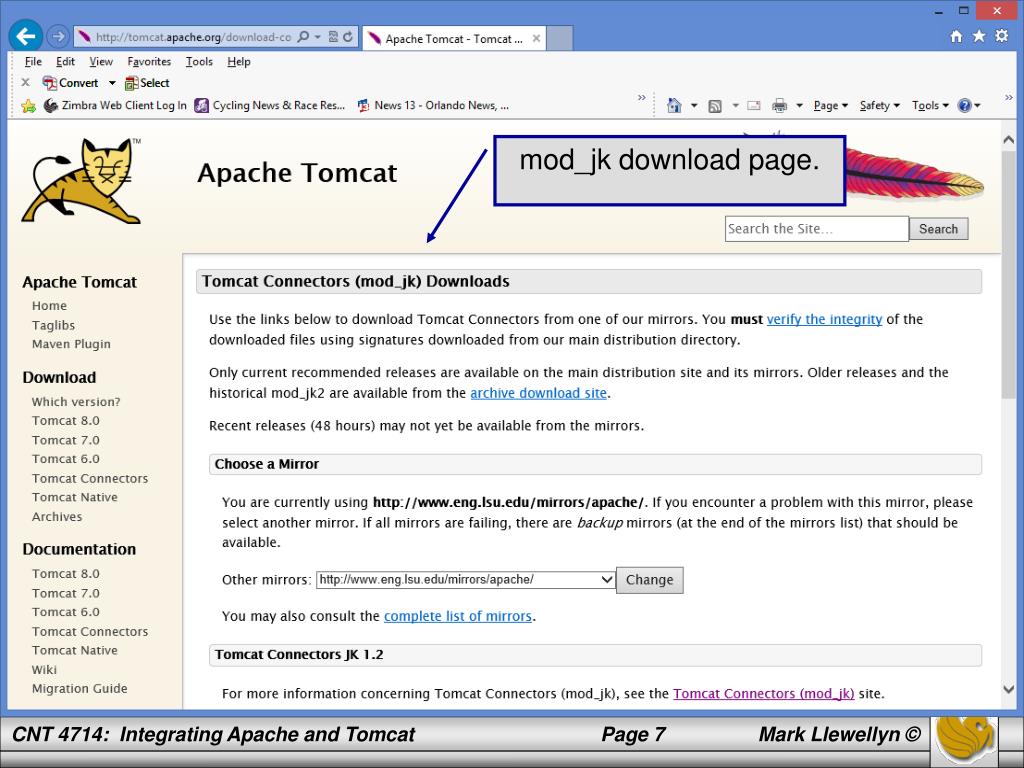The width and height of the screenshot is (1024, 768).
Task: Click the Change mirror button
Action: (650, 580)
